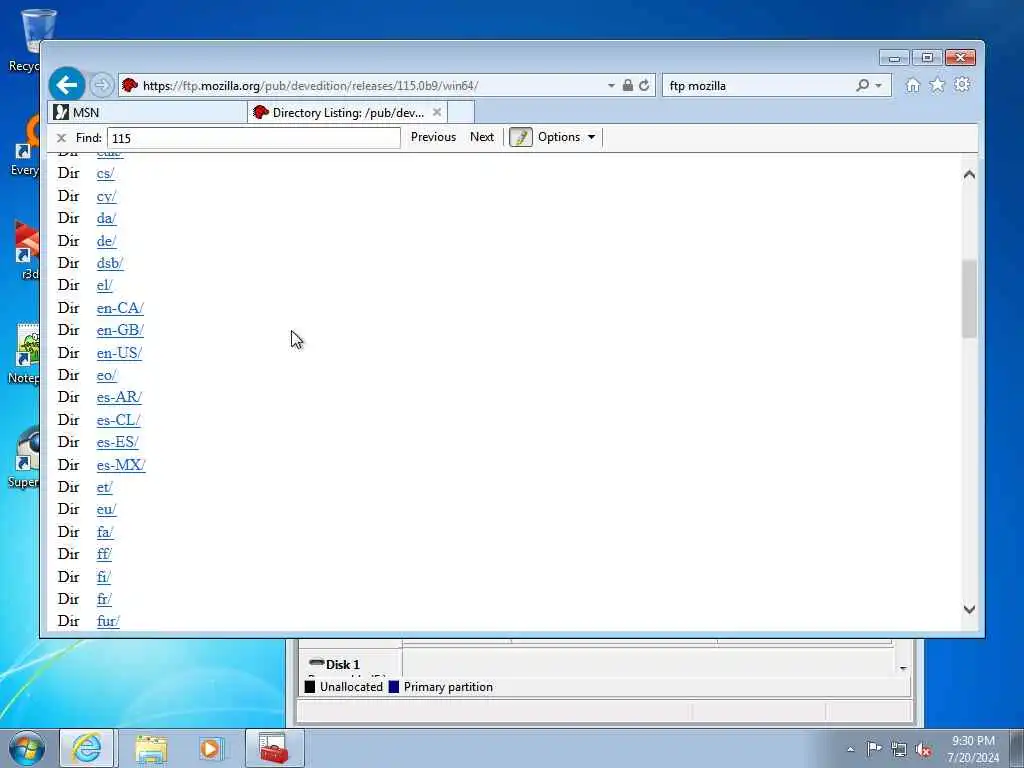Image resolution: width=1024 pixels, height=768 pixels.
Task: Open the et/ directory link
Action: point(104,487)
